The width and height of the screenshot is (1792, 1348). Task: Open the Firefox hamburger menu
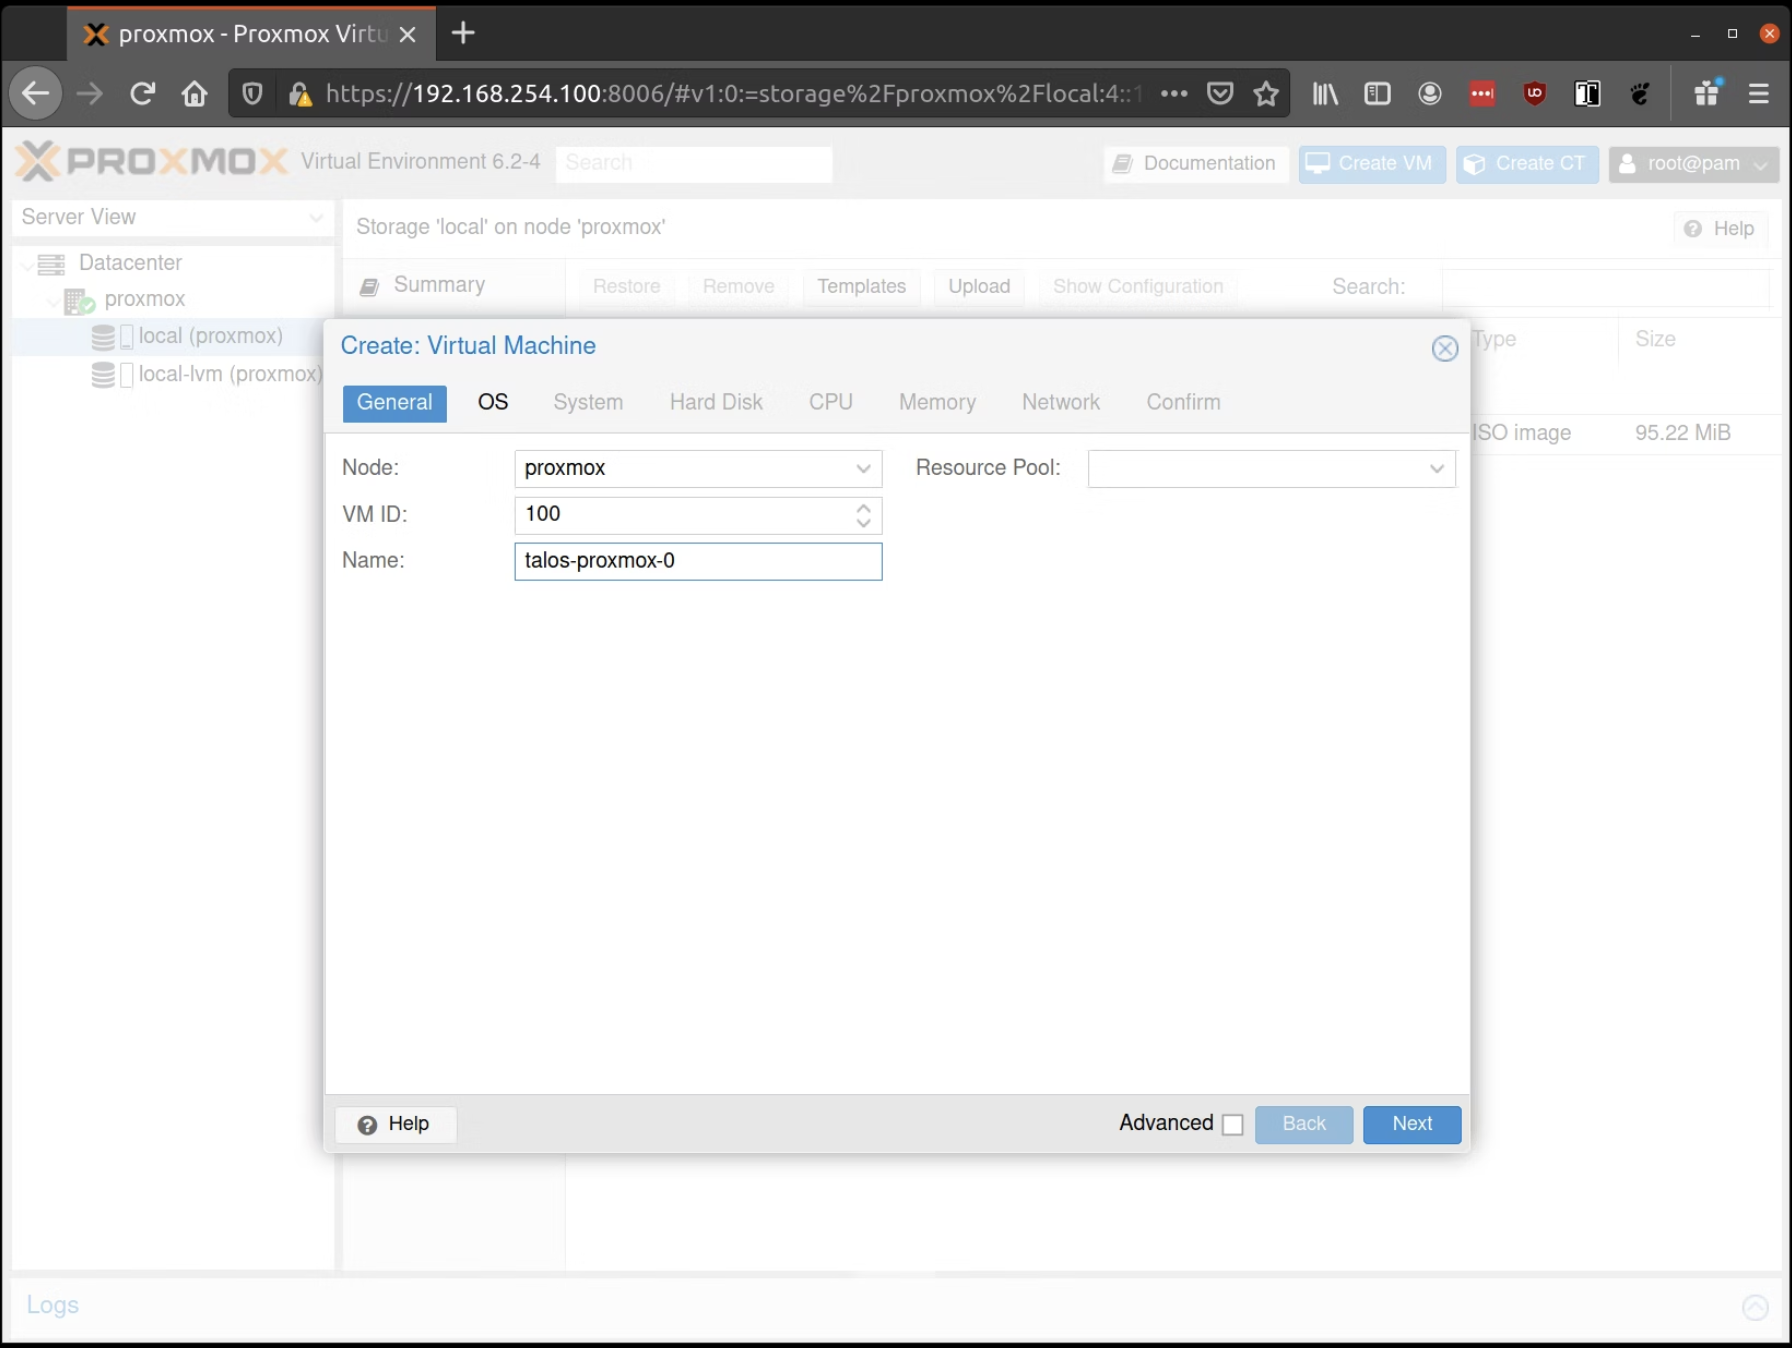click(x=1758, y=94)
